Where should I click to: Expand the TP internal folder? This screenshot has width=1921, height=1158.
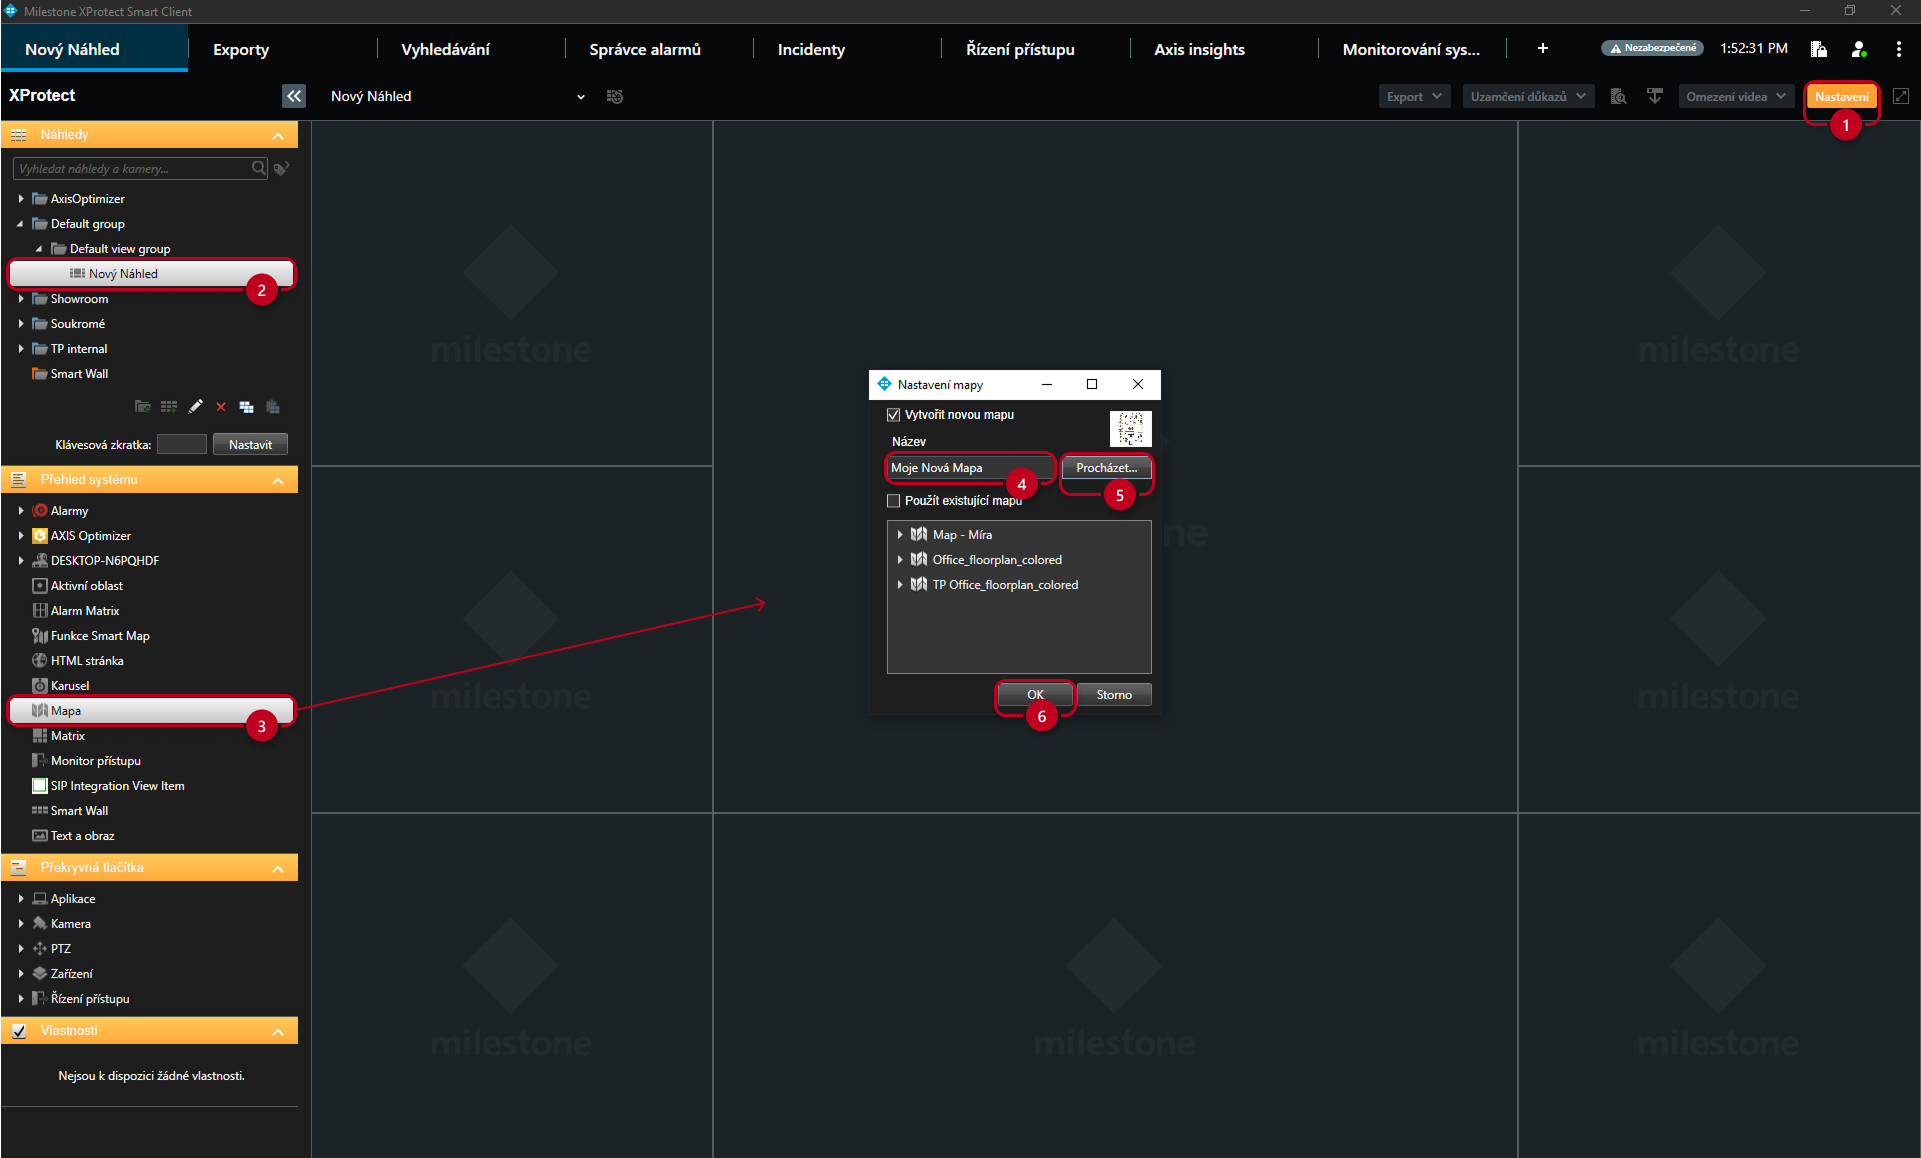[x=21, y=349]
